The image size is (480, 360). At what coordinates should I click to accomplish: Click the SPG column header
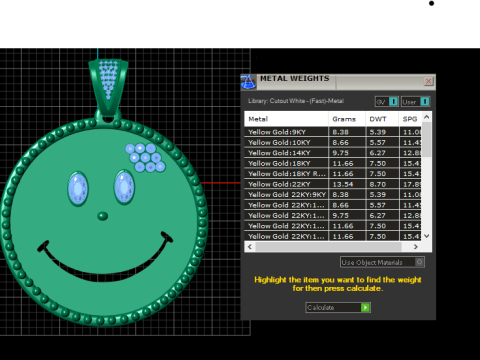click(x=410, y=119)
